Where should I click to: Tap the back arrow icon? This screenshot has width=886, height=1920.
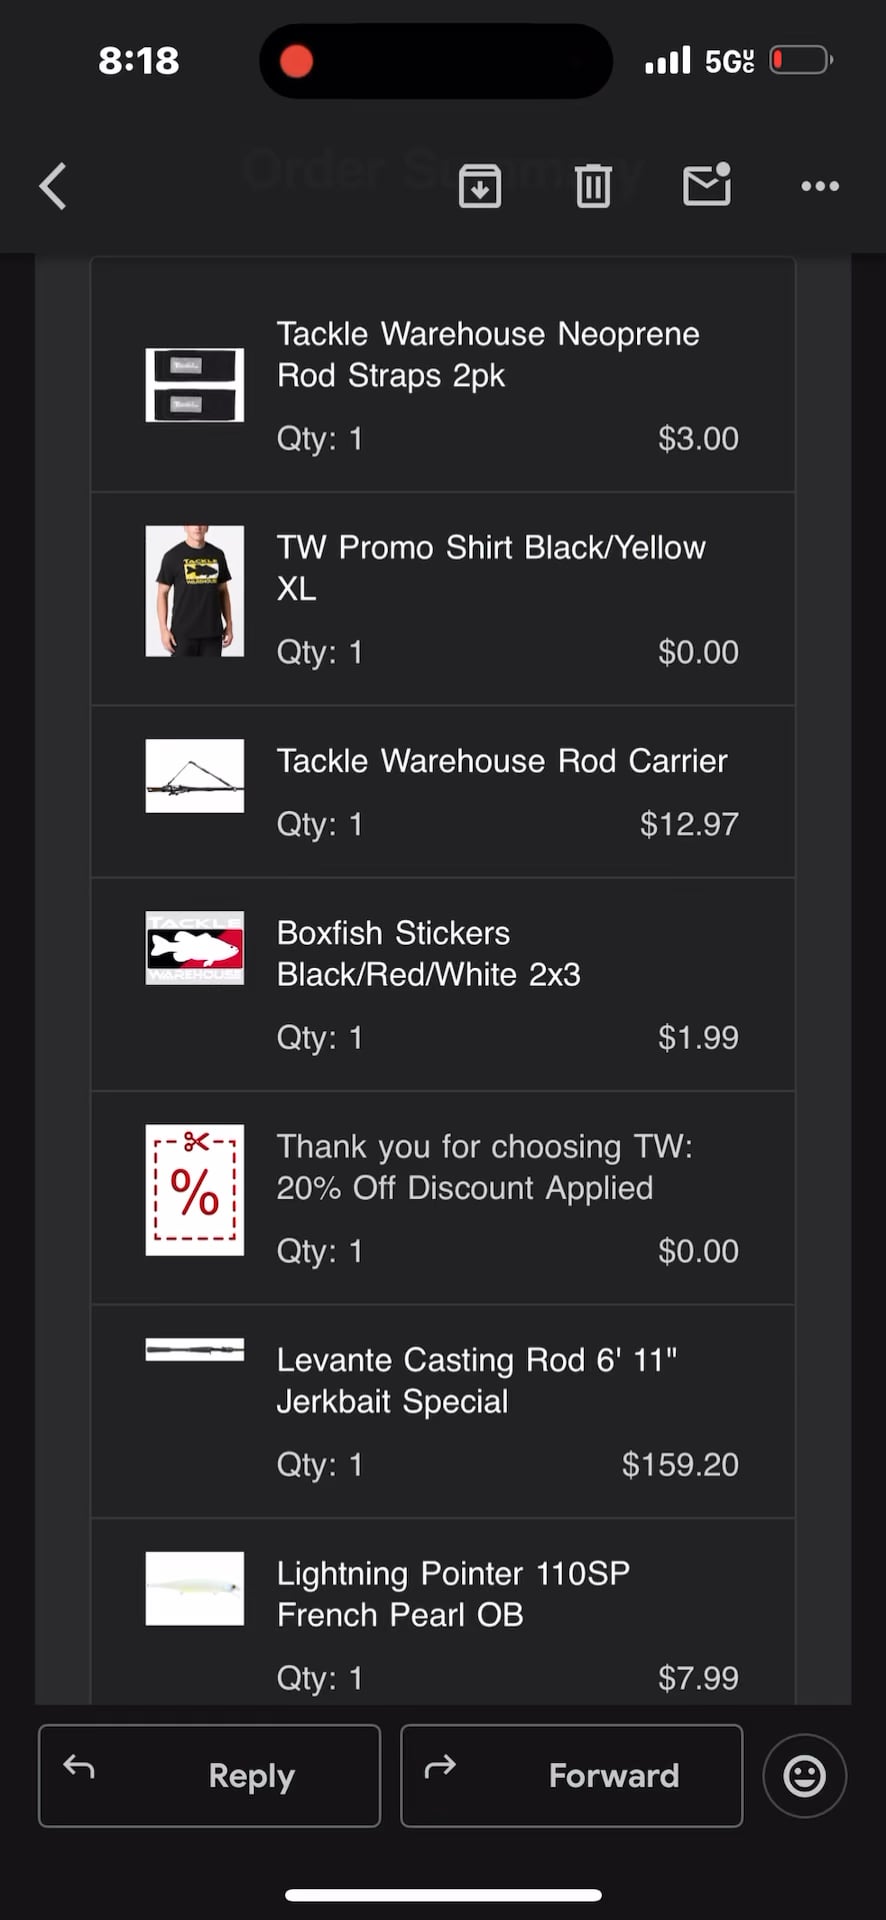(x=53, y=186)
